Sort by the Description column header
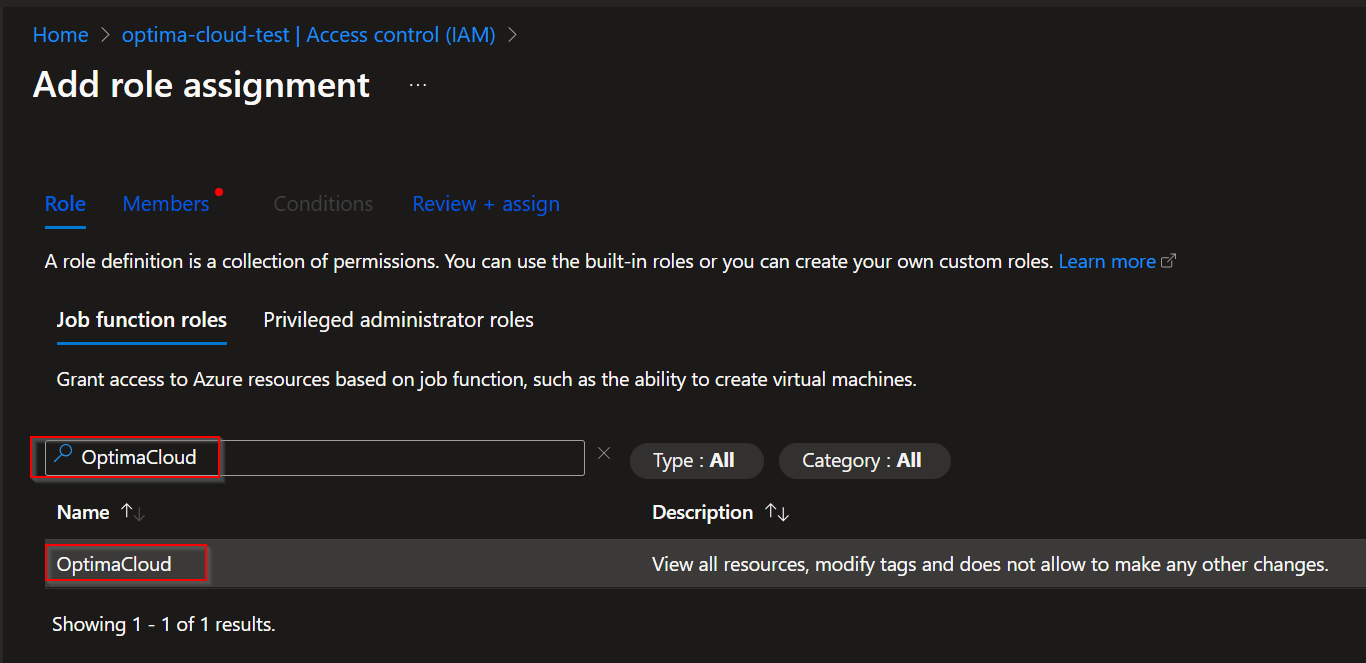The height and width of the screenshot is (663, 1366). pyautogui.click(x=702, y=512)
